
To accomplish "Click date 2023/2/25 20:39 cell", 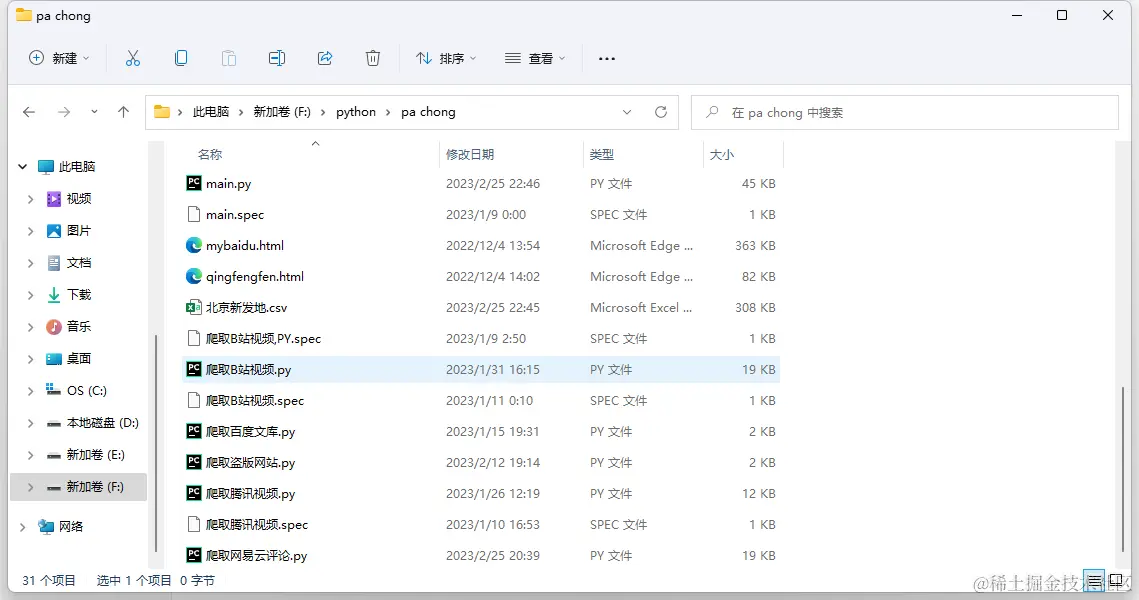I will tap(493, 555).
